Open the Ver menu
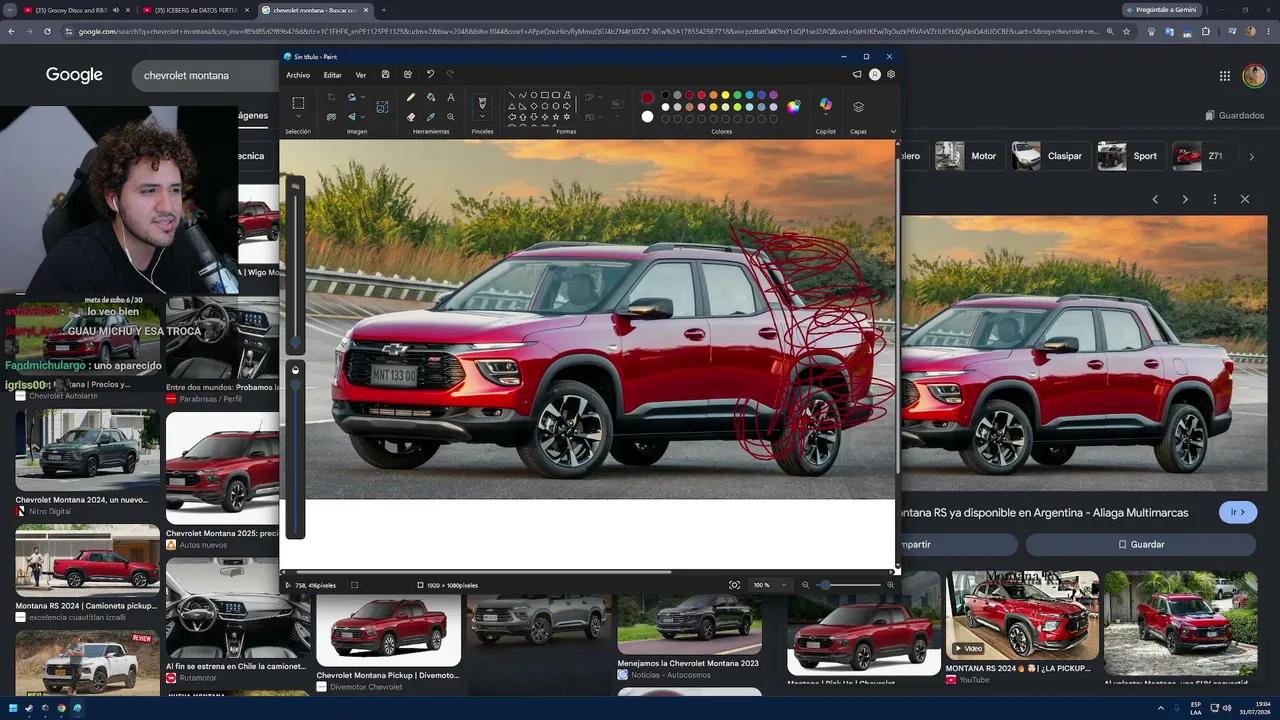This screenshot has width=1280, height=720. pos(361,75)
